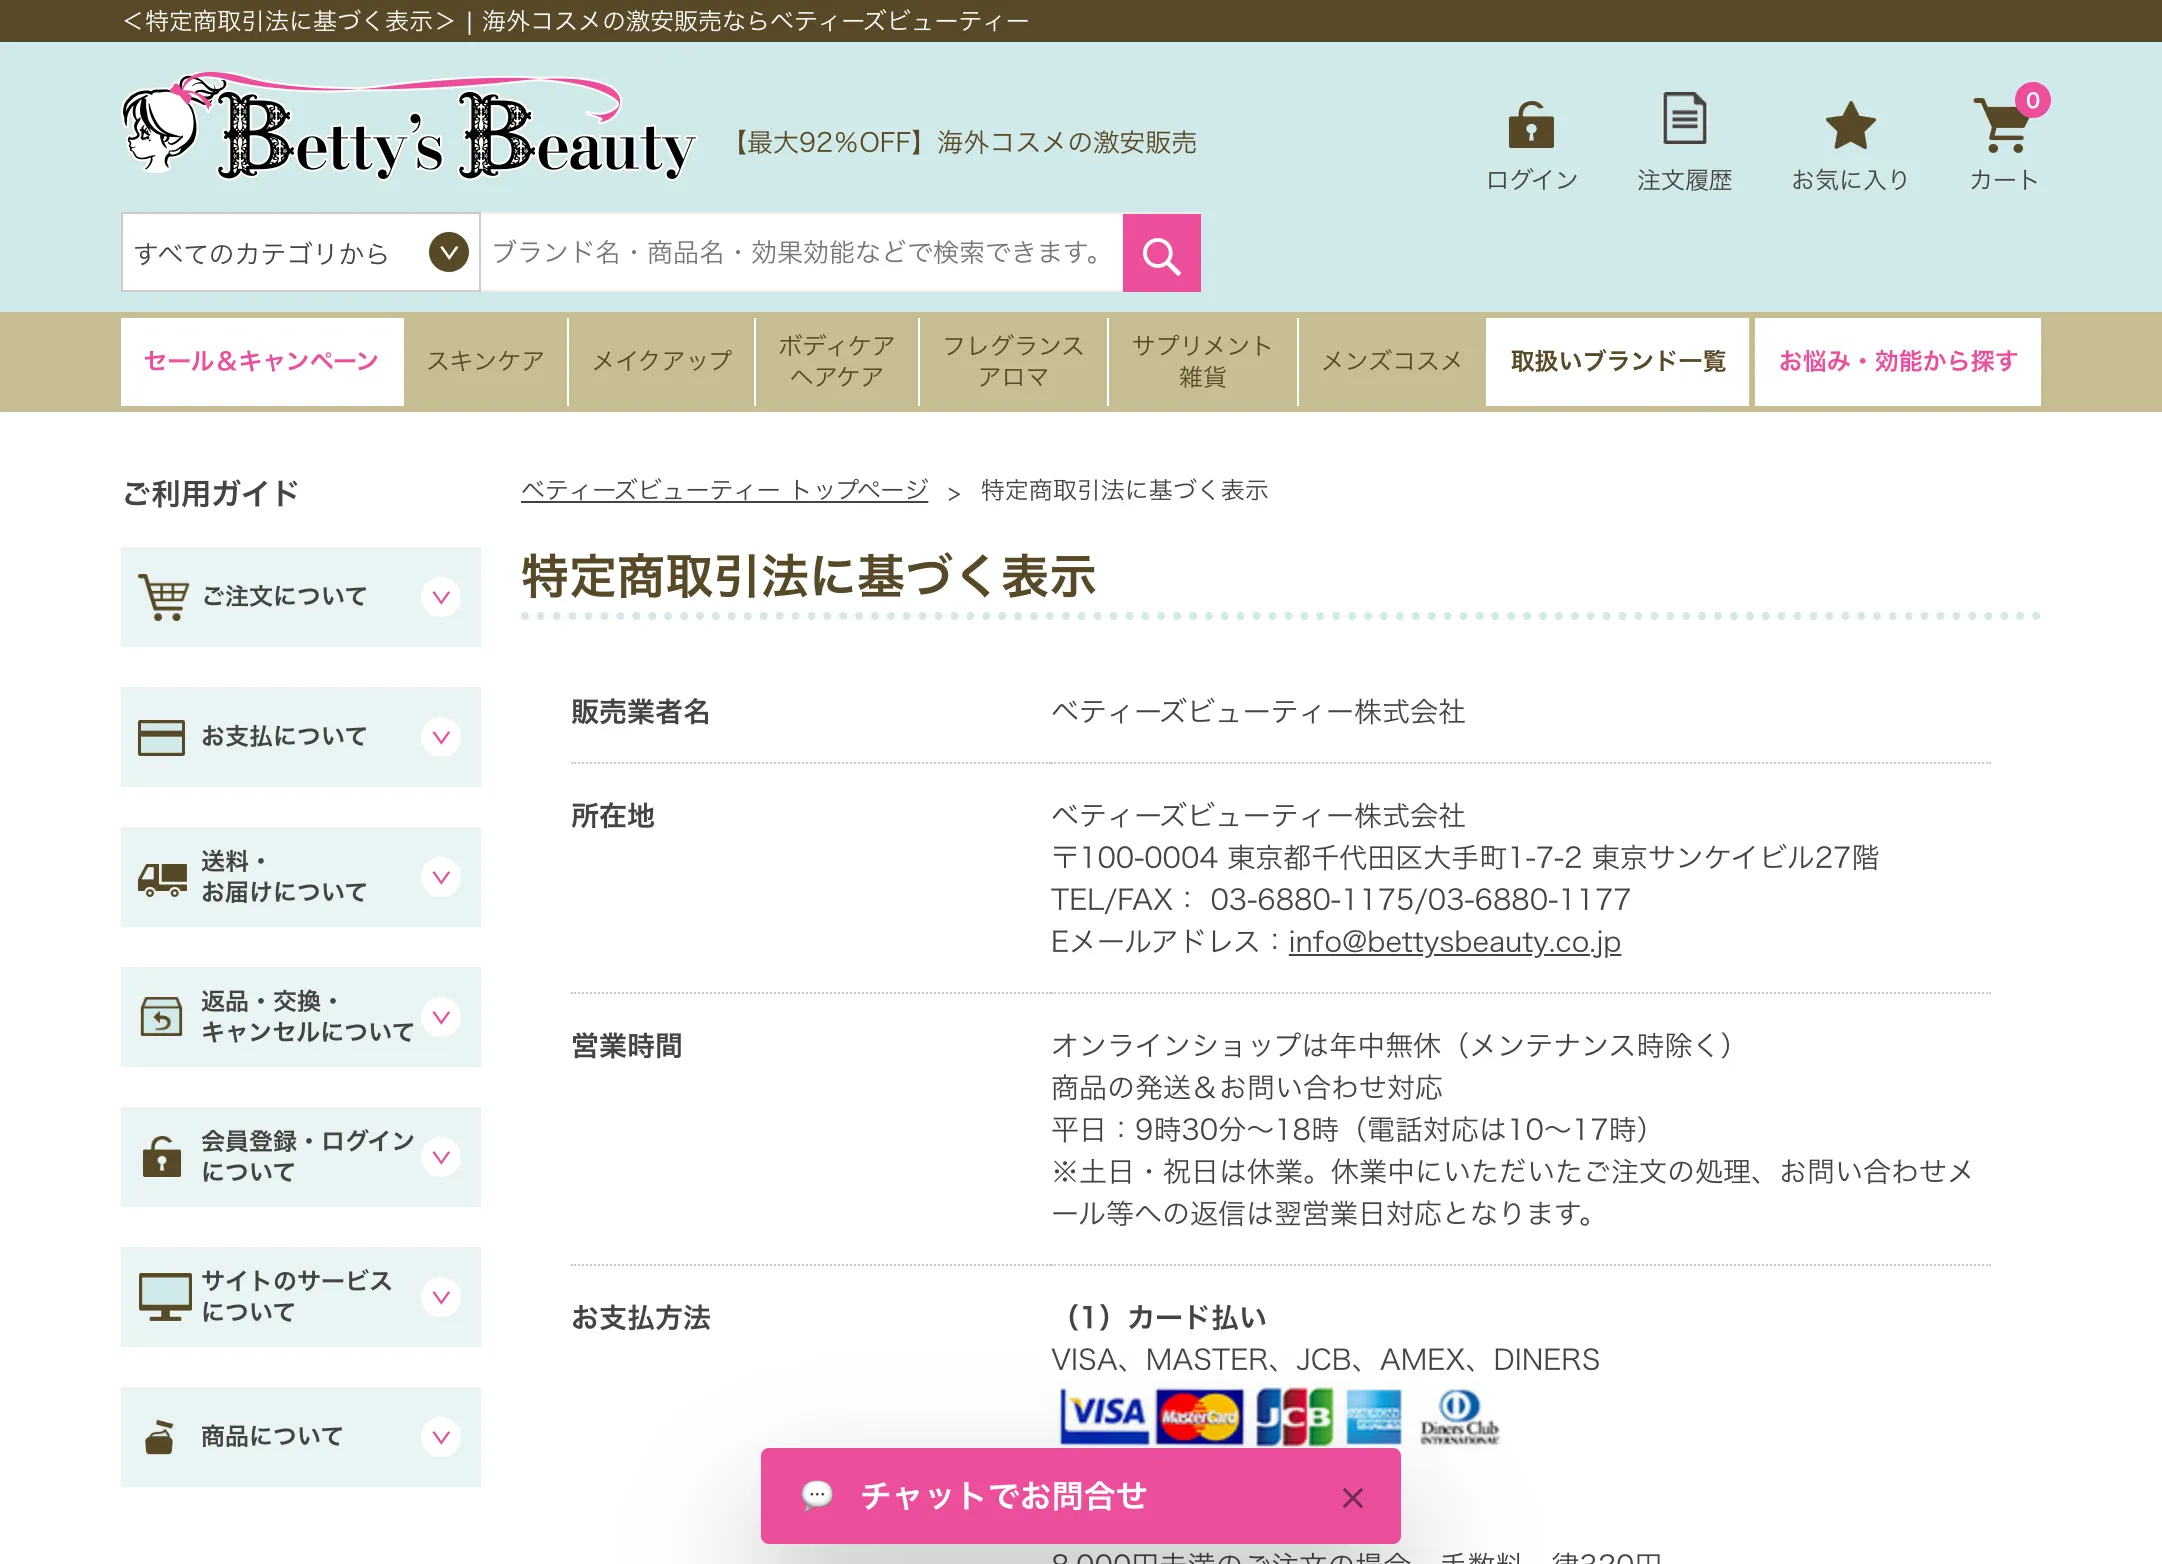Open 取扱いブランド一覧 page
The height and width of the screenshot is (1564, 2162).
(1617, 361)
